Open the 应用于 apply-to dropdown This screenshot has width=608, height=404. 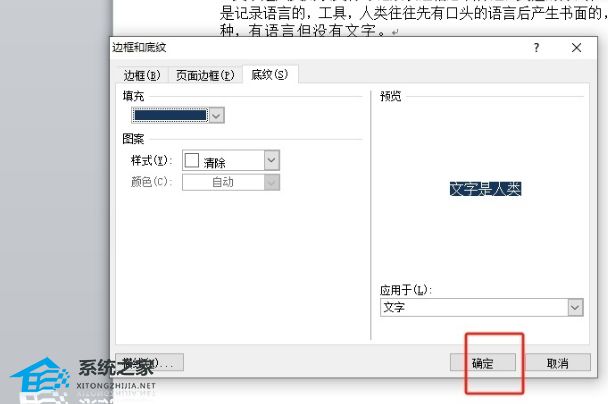(x=575, y=307)
